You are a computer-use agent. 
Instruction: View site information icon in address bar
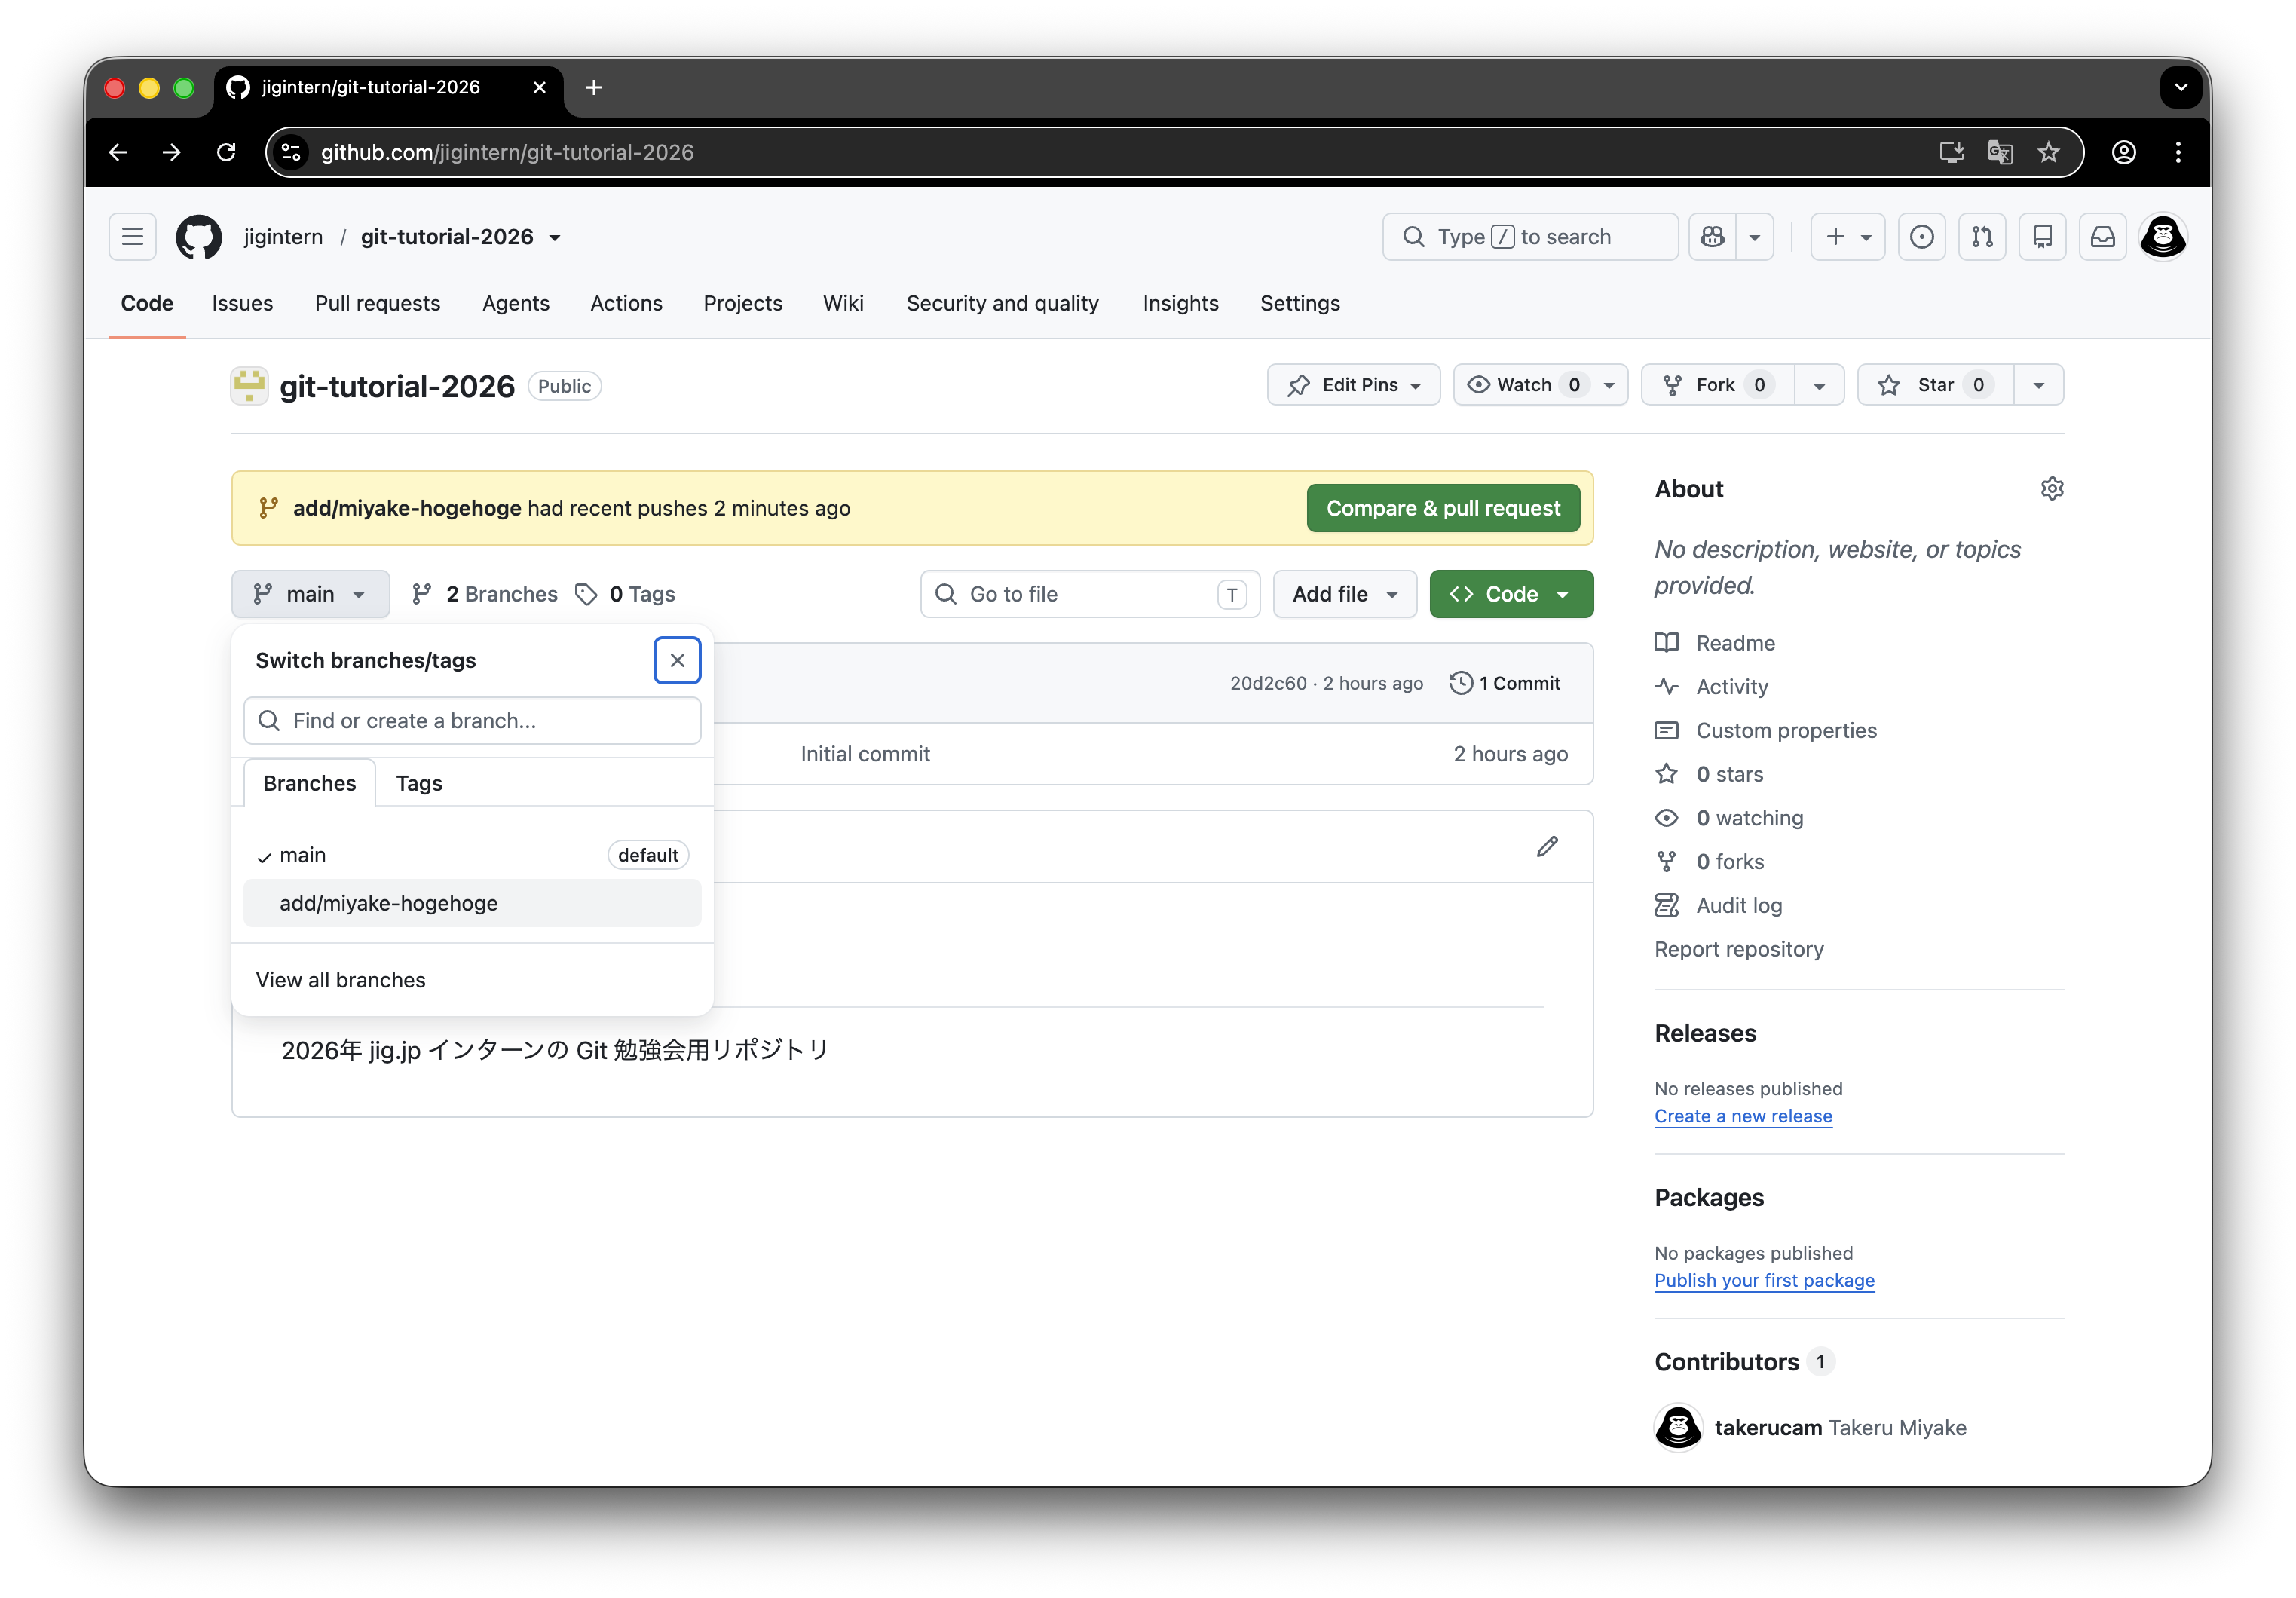[291, 152]
